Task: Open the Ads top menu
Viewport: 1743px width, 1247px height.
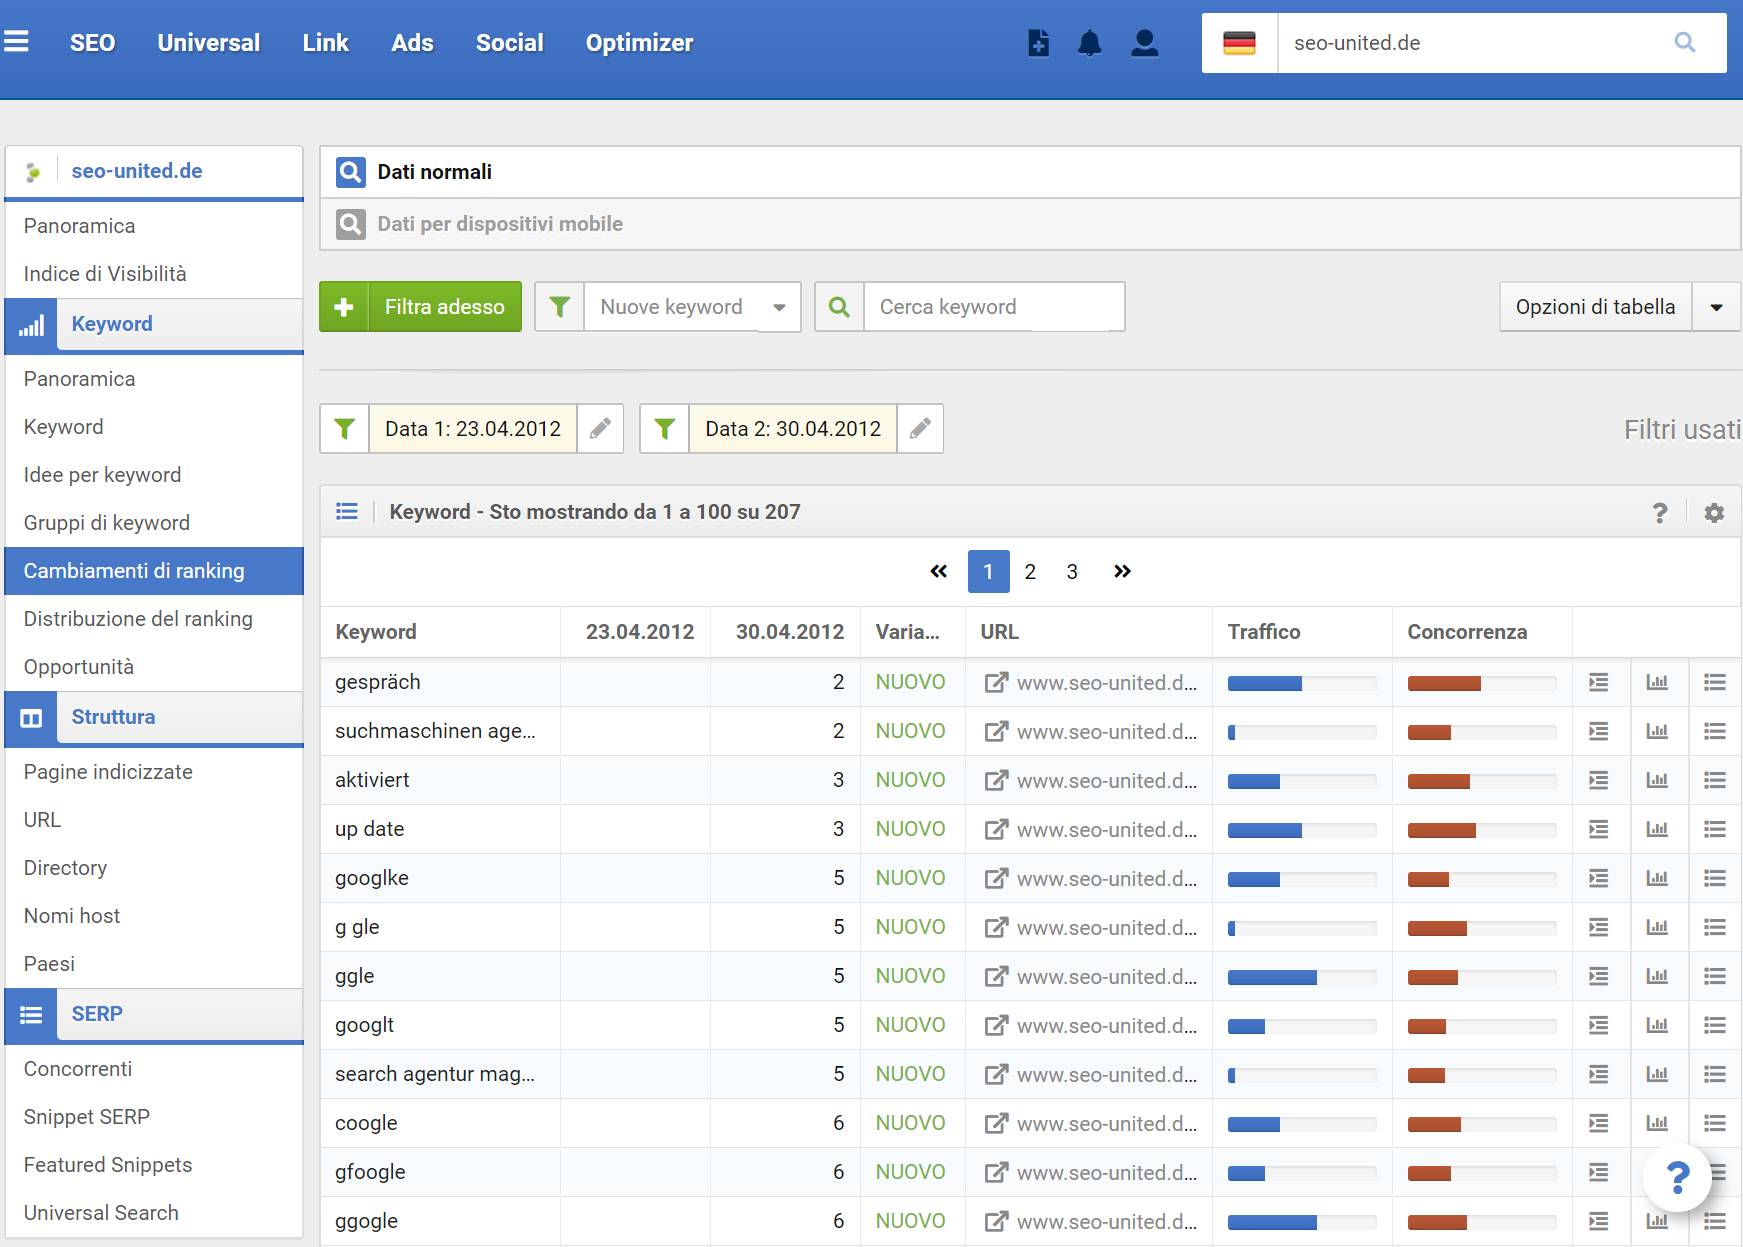Action: [412, 43]
